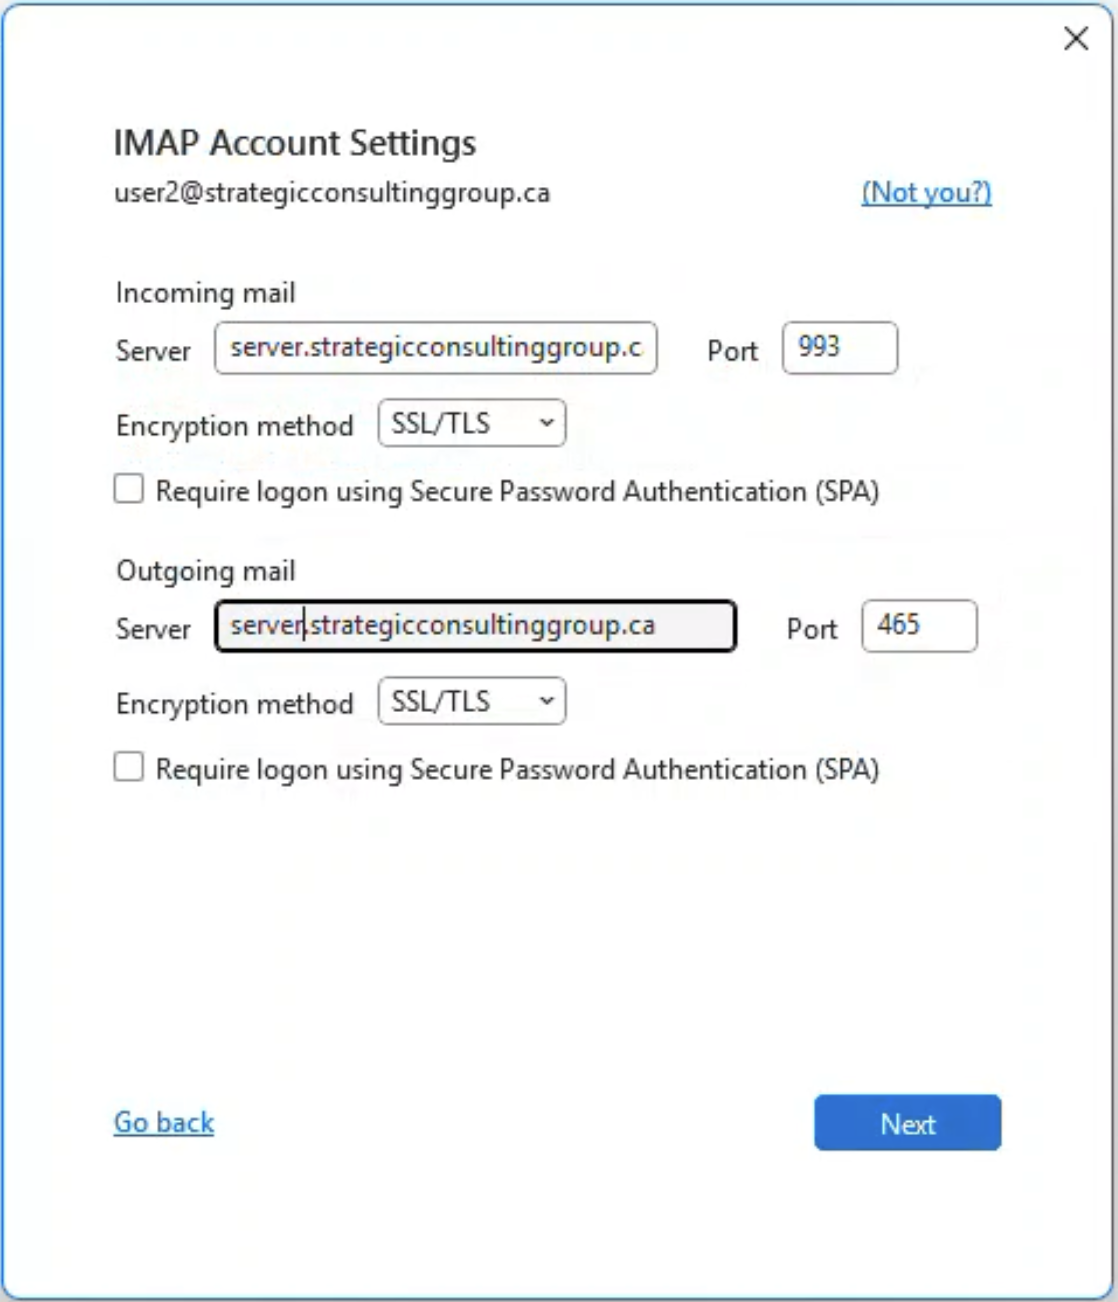This screenshot has height=1302, width=1118.
Task: Click incoming "Require logon using SPA" label
Action: tap(517, 491)
